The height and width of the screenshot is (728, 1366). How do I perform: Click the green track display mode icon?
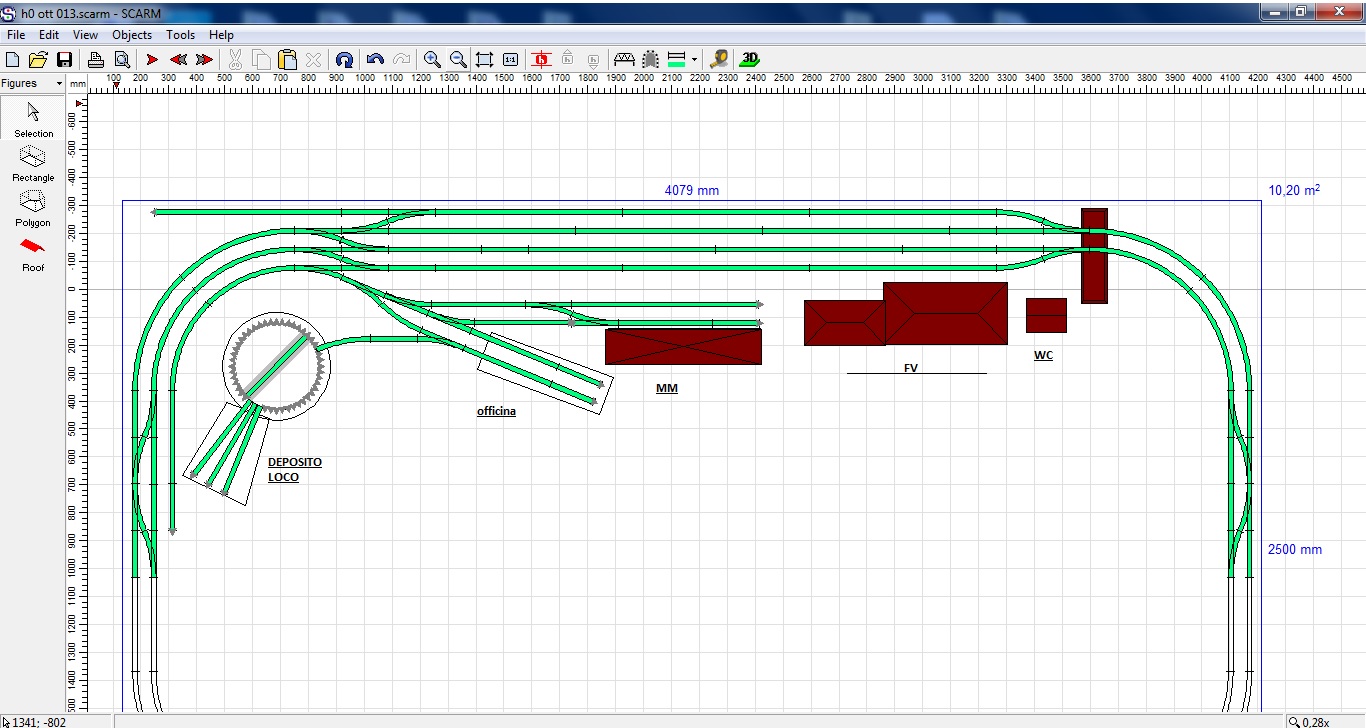coord(676,59)
